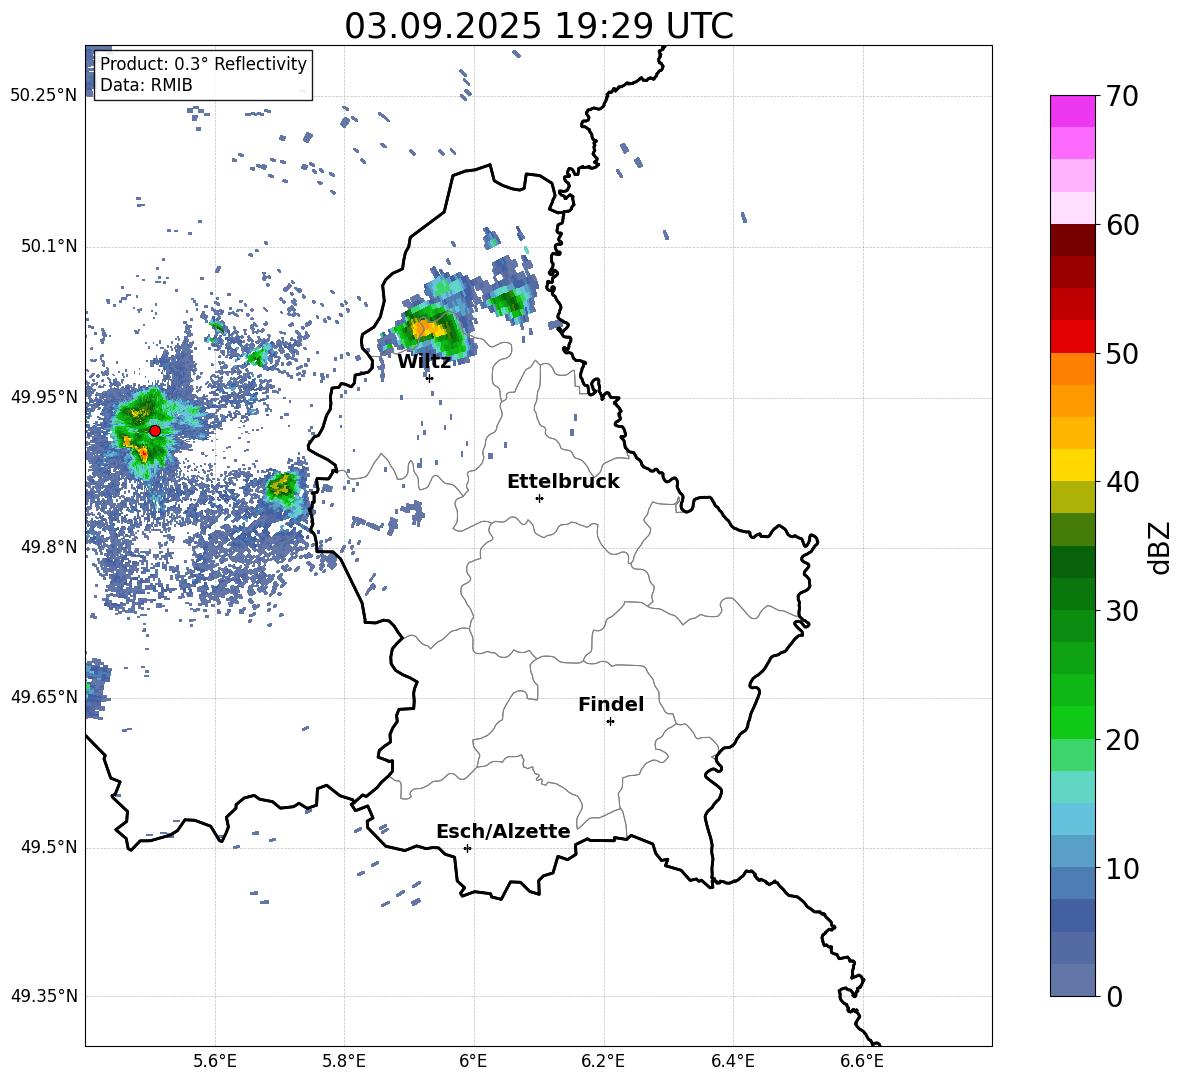Click 'Product: 0.3° Reflectivity' text
The height and width of the screenshot is (1081, 1184).
tap(203, 64)
